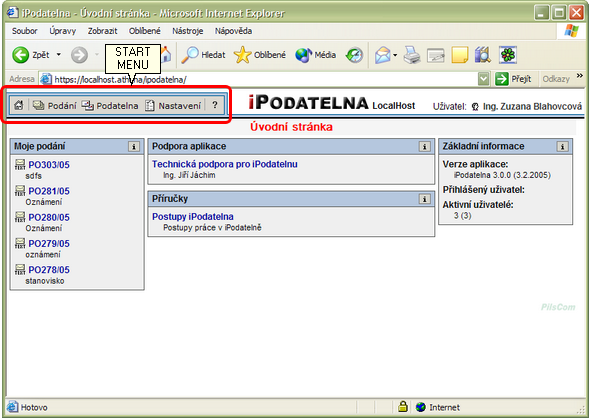Click the IE page icon in address bar
Screen dimensions: 589x418
tap(46, 79)
